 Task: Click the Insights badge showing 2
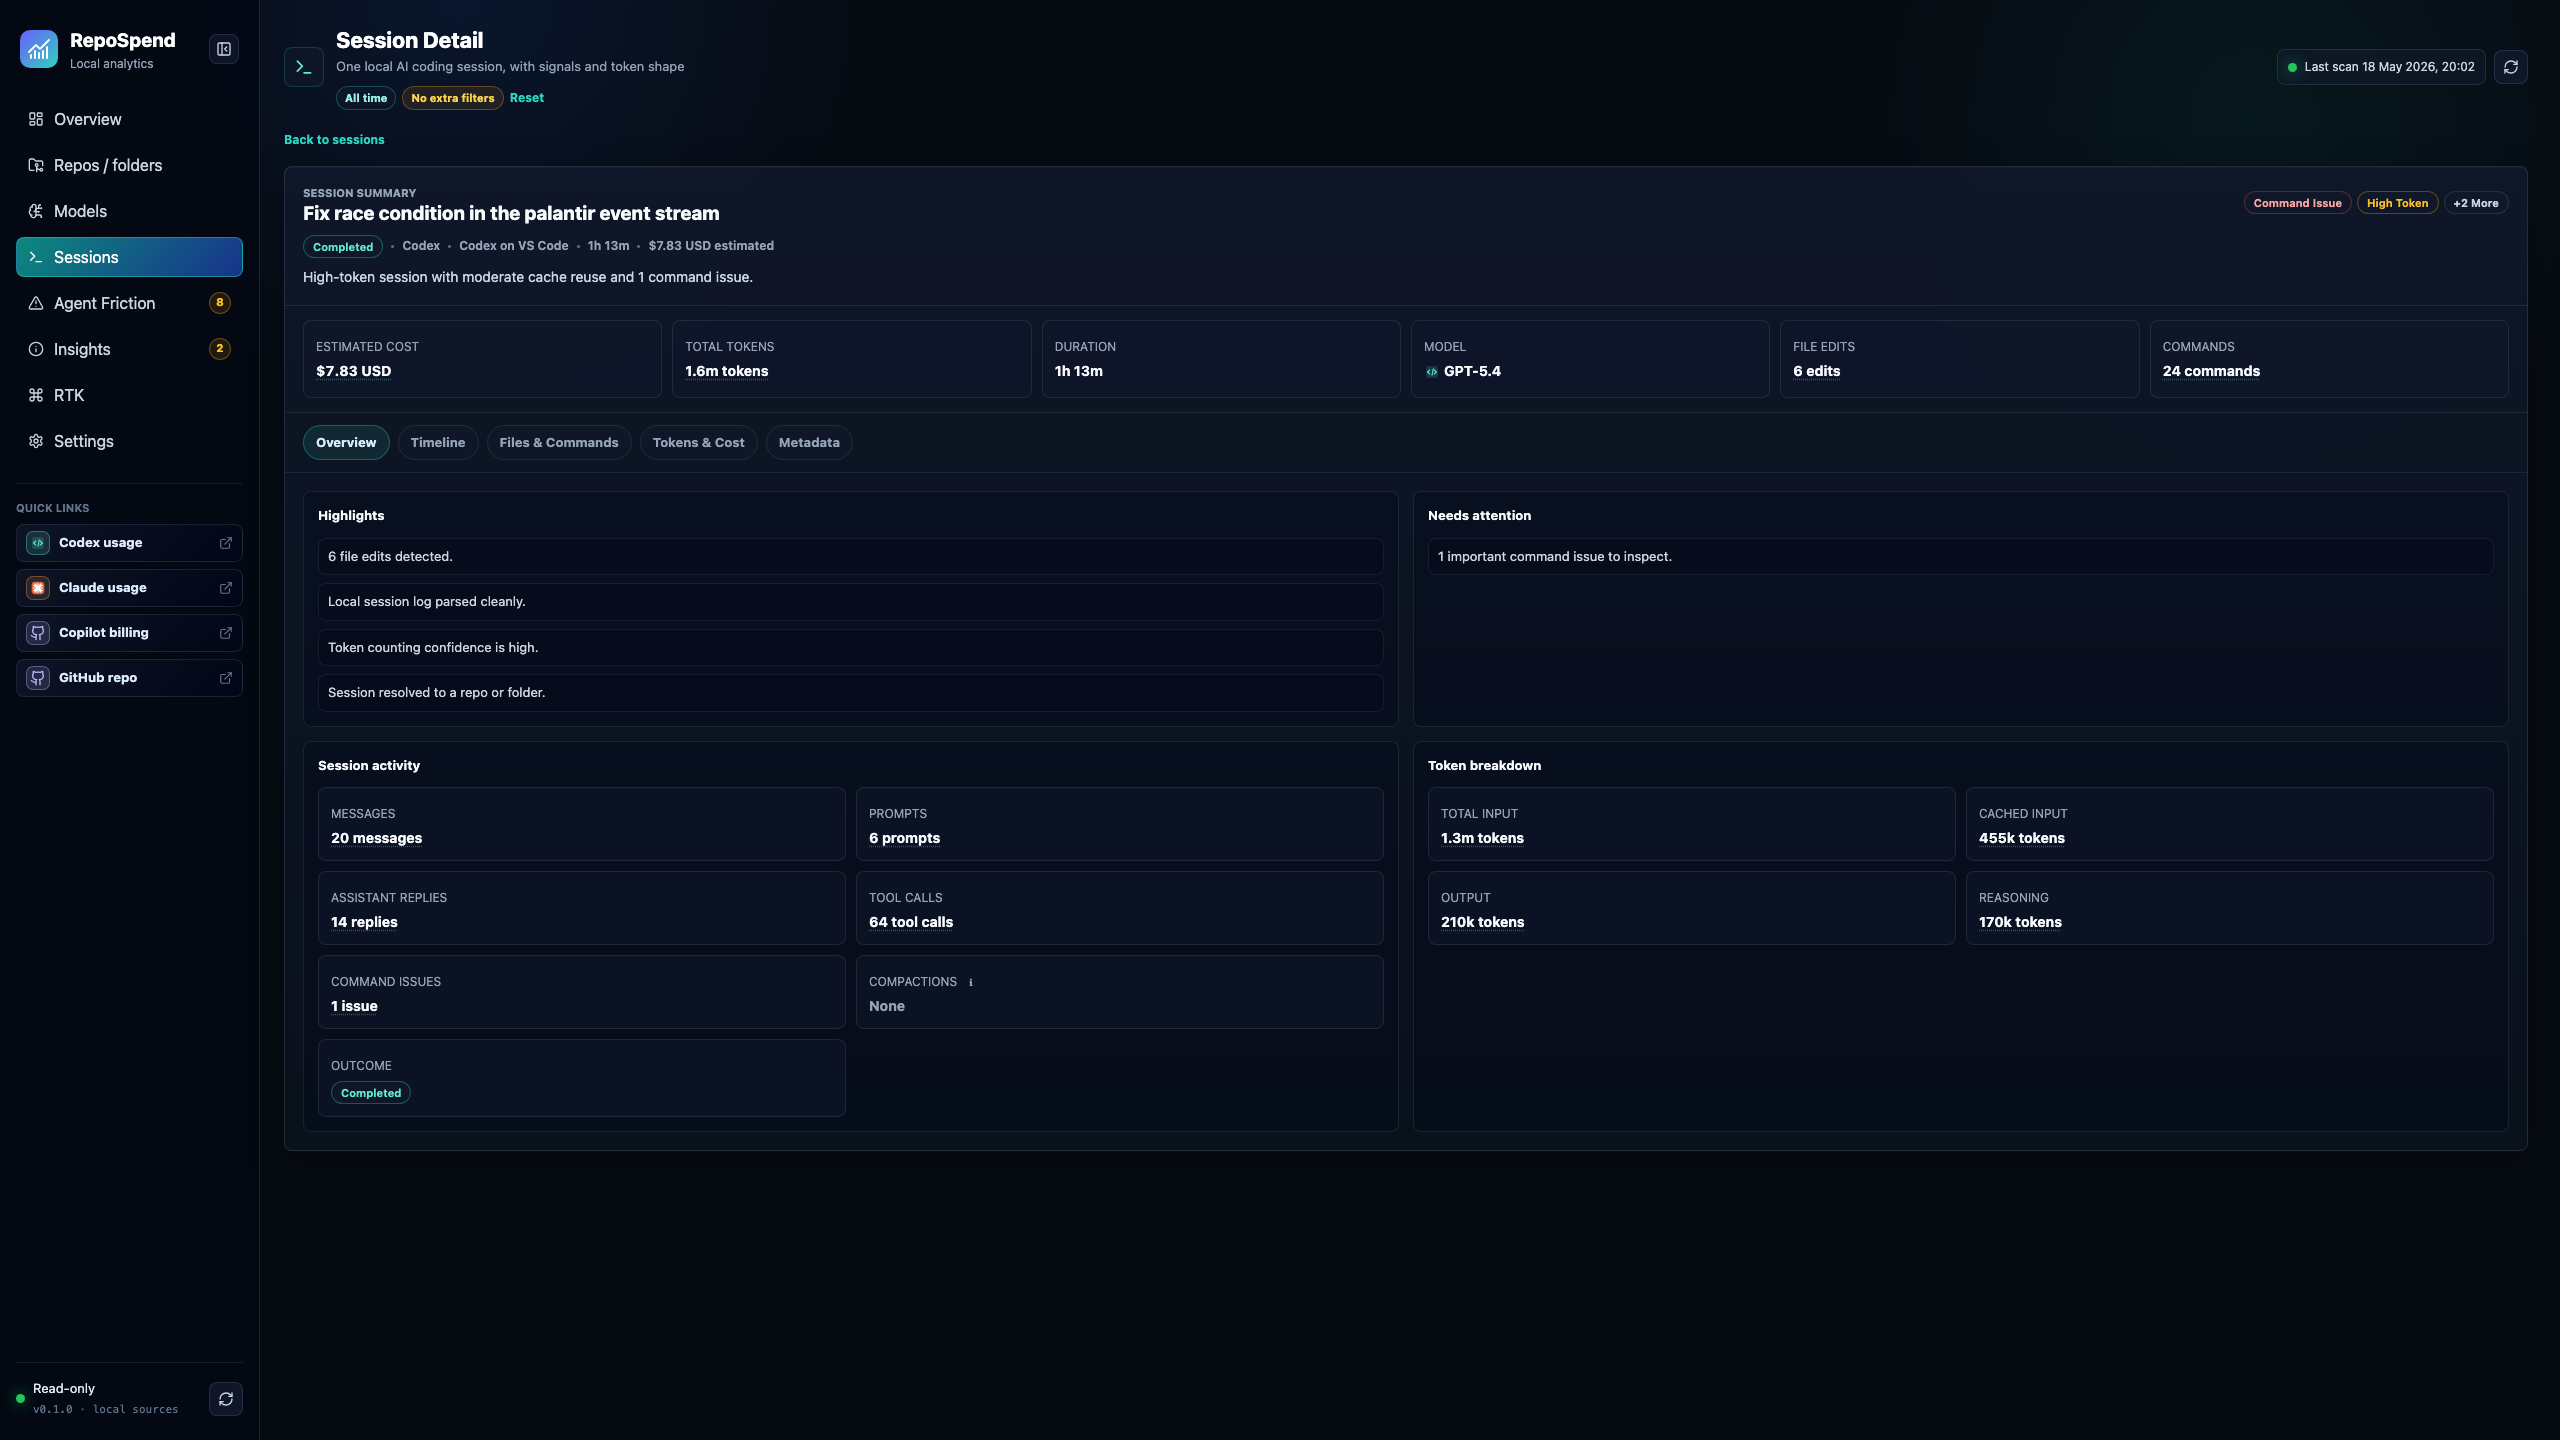tap(220, 349)
